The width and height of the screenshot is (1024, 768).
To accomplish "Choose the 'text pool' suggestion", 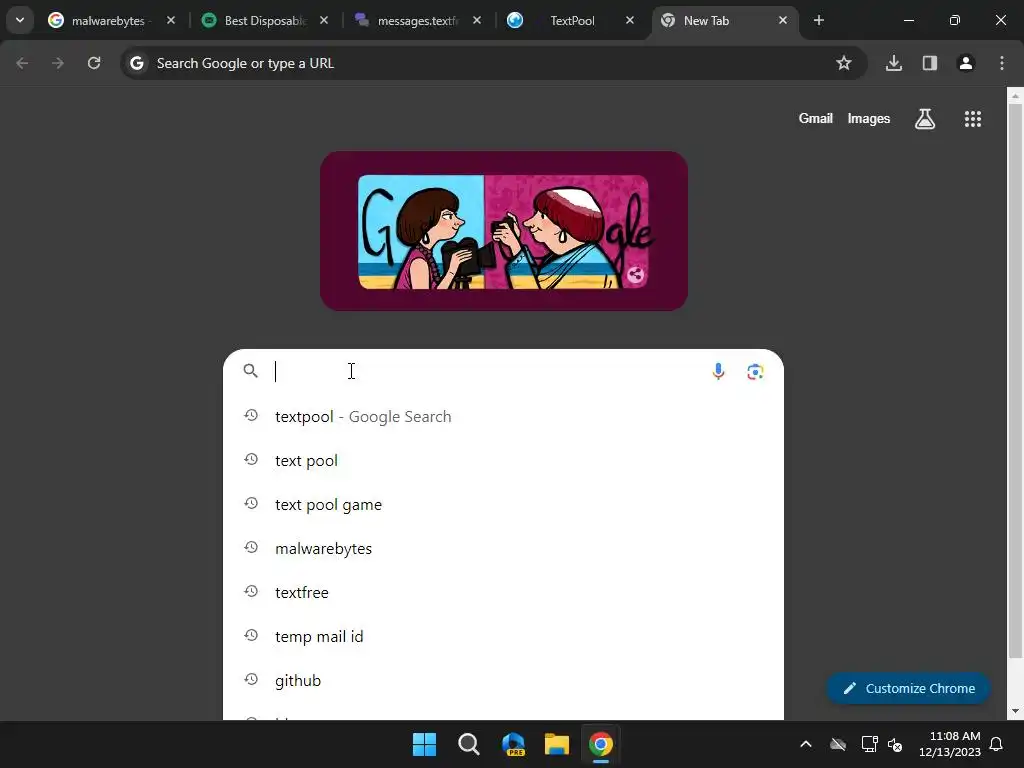I will point(504,460).
